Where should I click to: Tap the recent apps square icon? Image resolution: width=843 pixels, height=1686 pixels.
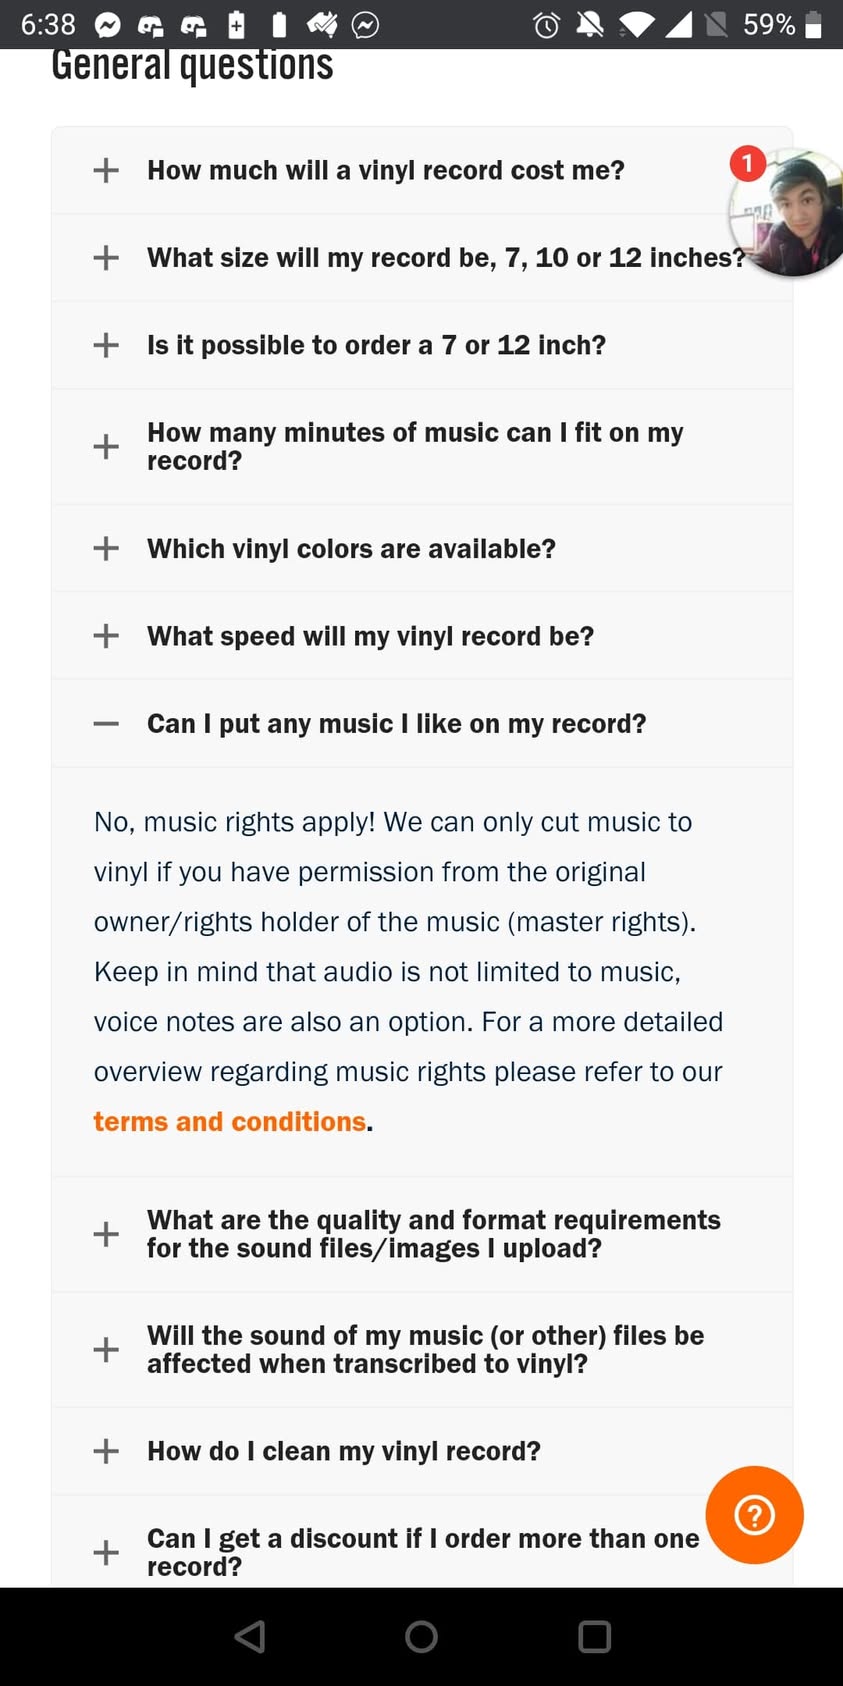click(594, 1636)
